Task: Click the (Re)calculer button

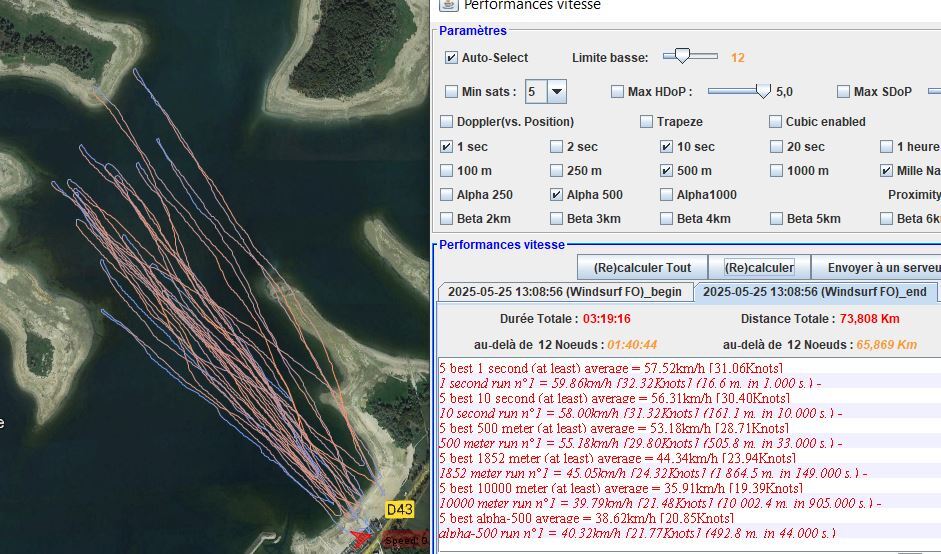Action: pyautogui.click(x=759, y=268)
